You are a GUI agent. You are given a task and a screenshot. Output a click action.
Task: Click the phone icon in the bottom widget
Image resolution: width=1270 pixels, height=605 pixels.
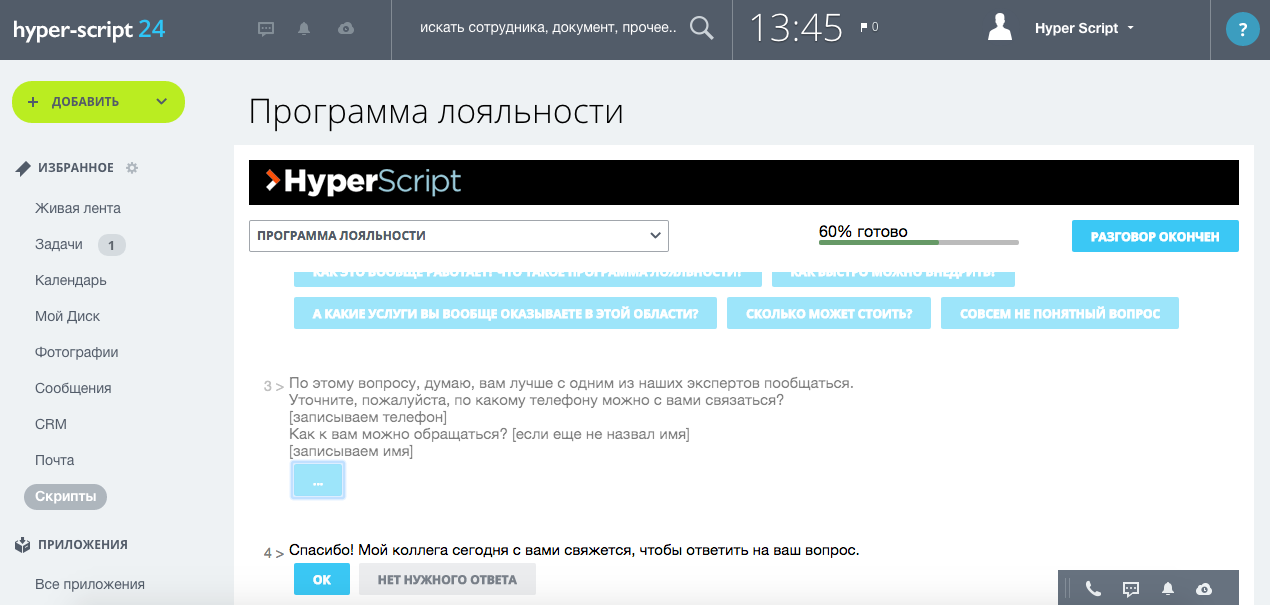click(x=1092, y=588)
